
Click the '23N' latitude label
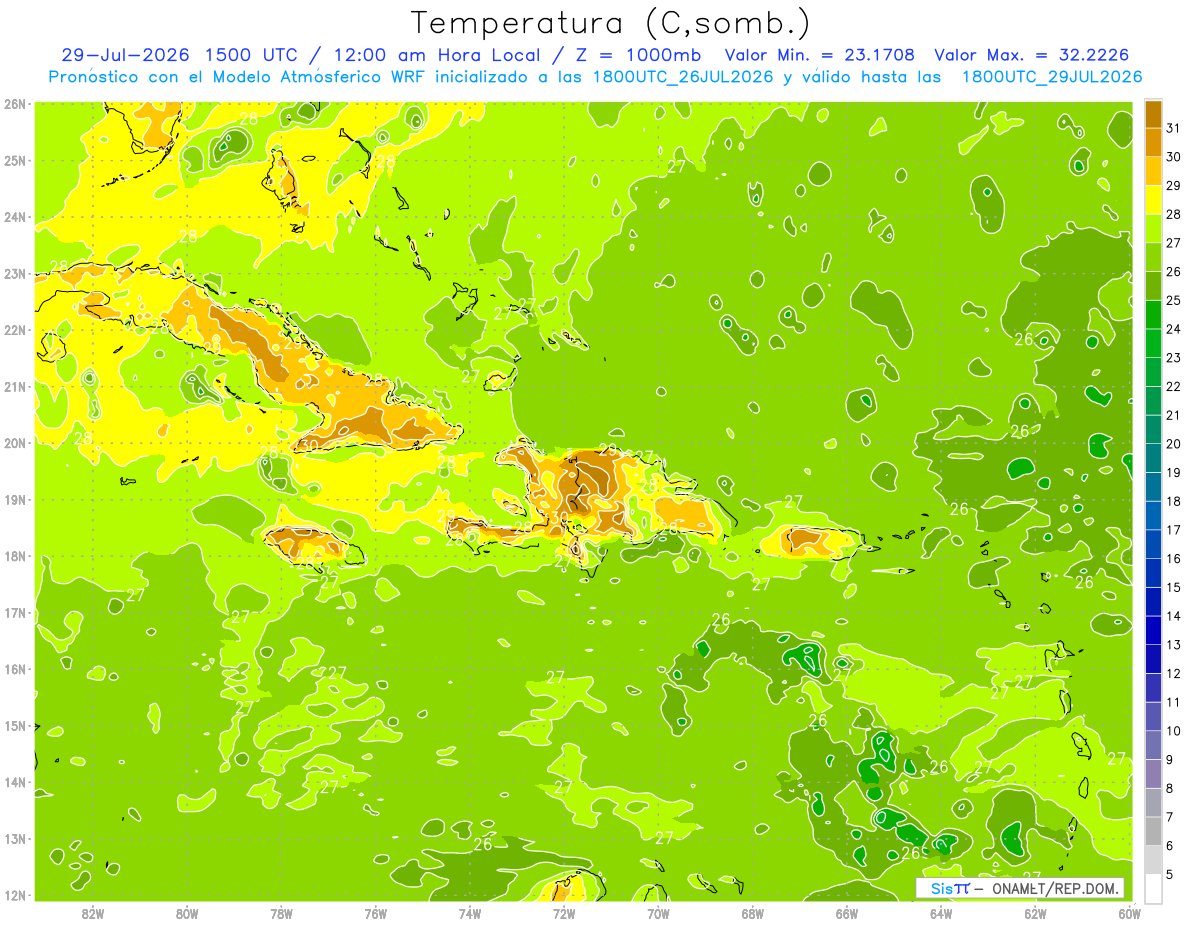tap(14, 274)
